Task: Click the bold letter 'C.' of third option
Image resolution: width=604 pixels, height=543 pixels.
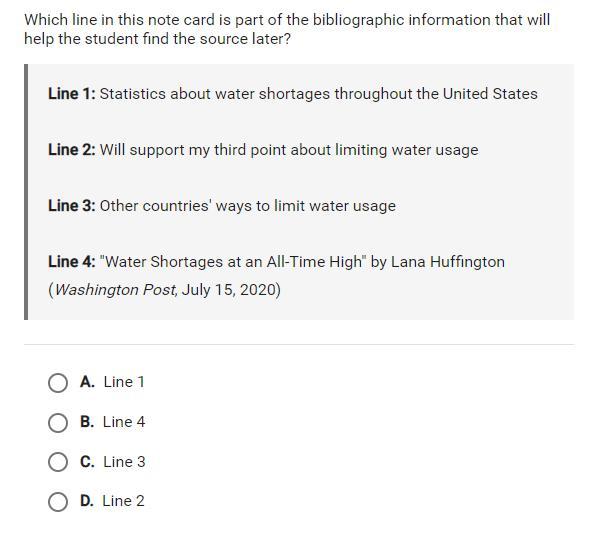Action: coord(87,462)
